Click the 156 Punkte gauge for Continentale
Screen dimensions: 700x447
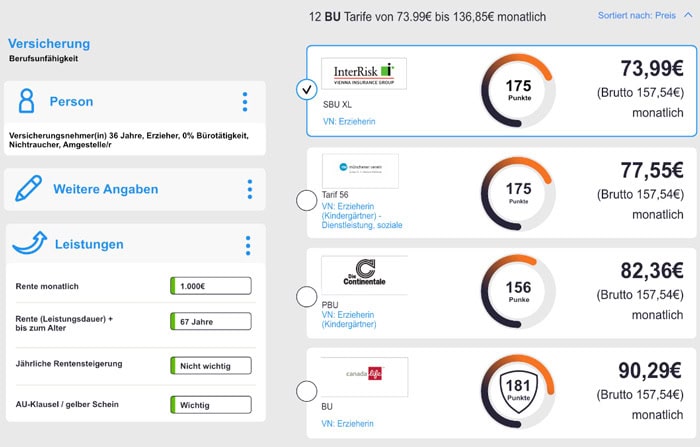click(518, 292)
